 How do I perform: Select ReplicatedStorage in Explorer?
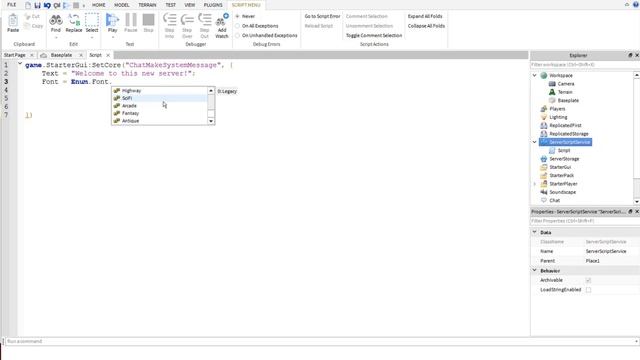569,134
